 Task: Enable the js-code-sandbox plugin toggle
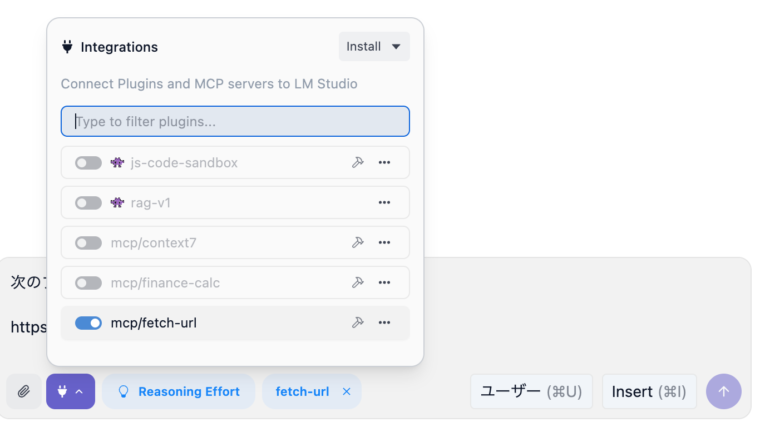tap(88, 163)
